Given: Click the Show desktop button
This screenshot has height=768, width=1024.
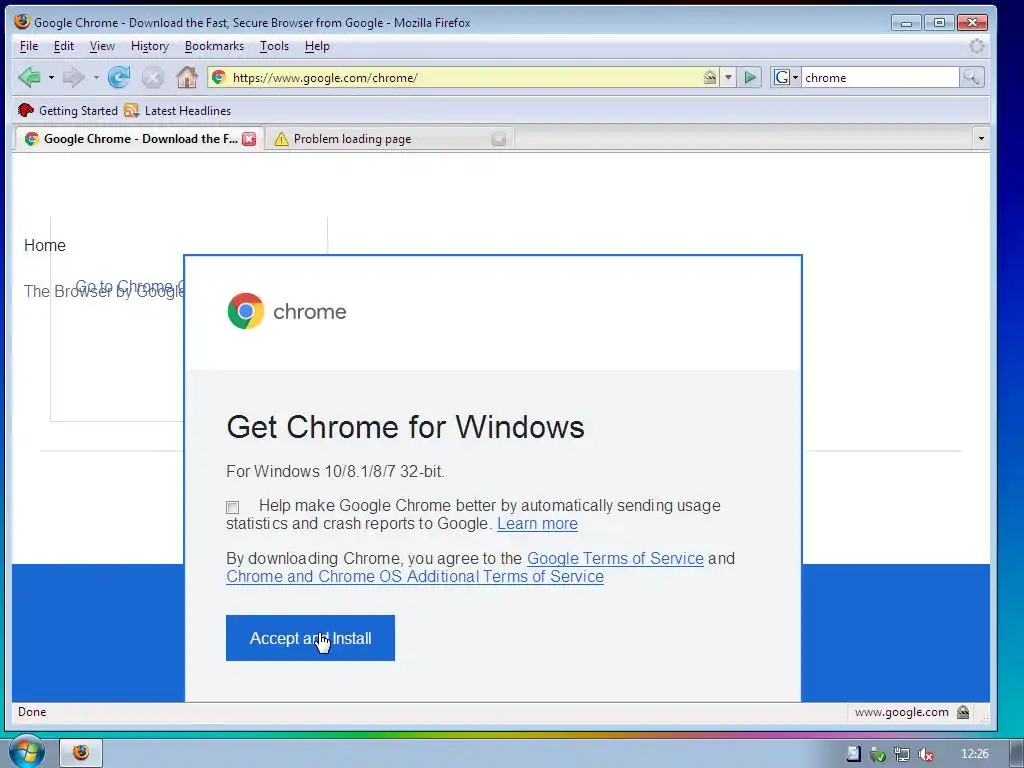Looking at the screenshot, I should (x=1016, y=754).
